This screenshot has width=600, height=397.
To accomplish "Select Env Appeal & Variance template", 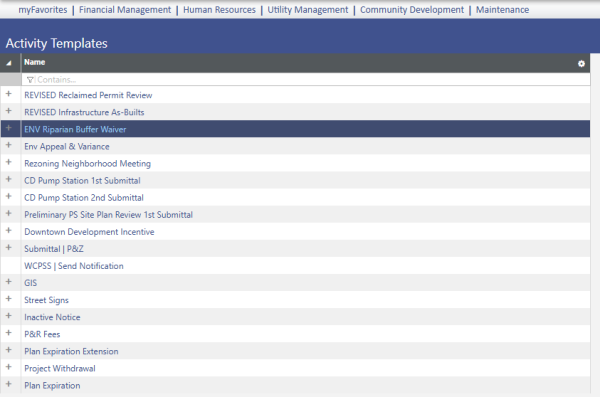I will 67,147.
